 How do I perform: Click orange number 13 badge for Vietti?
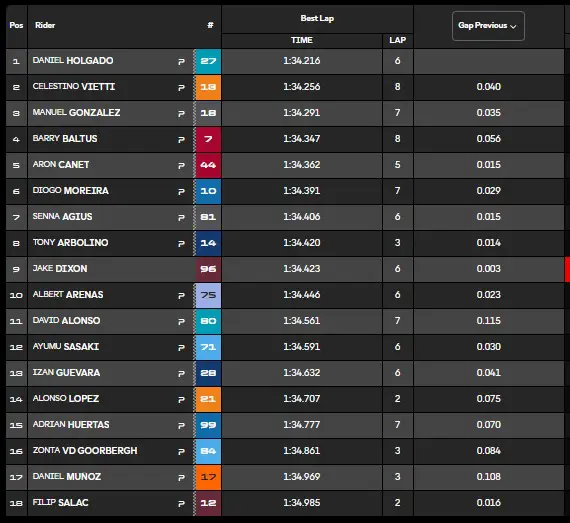coord(208,87)
